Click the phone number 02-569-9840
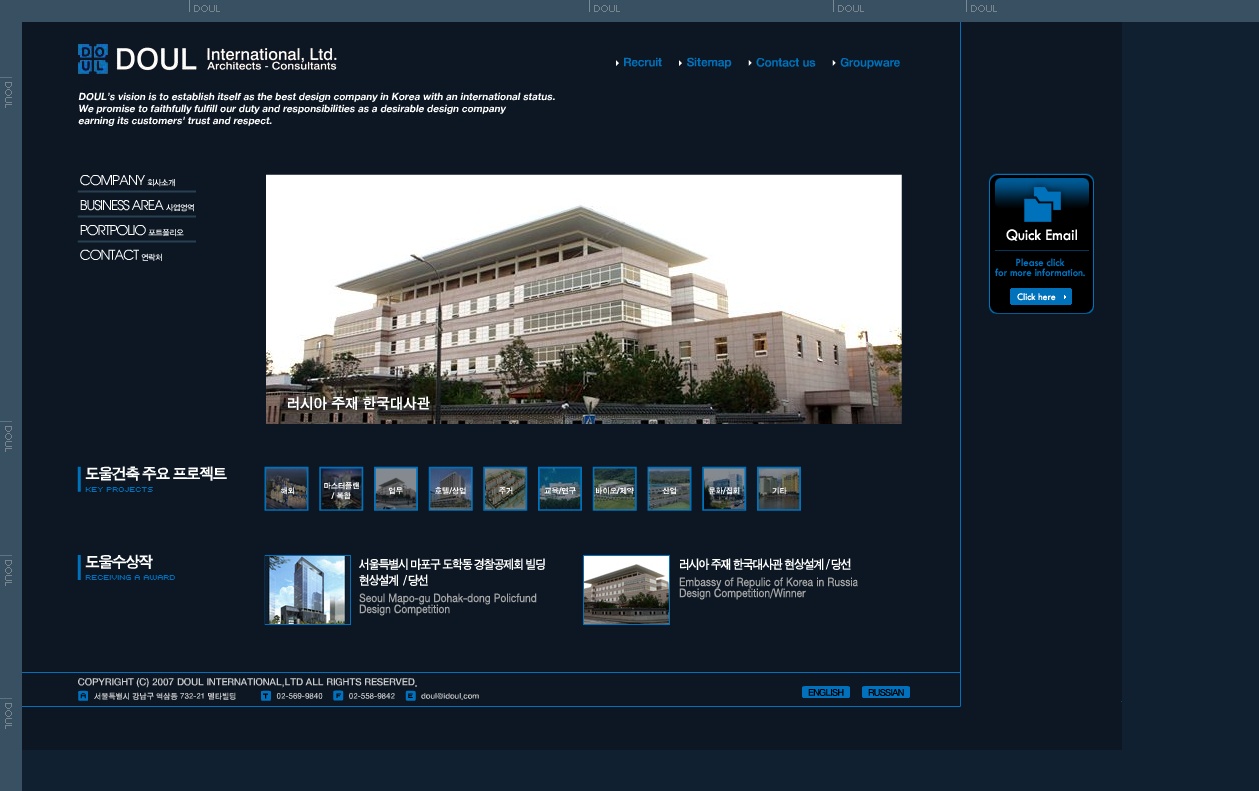 pos(300,696)
